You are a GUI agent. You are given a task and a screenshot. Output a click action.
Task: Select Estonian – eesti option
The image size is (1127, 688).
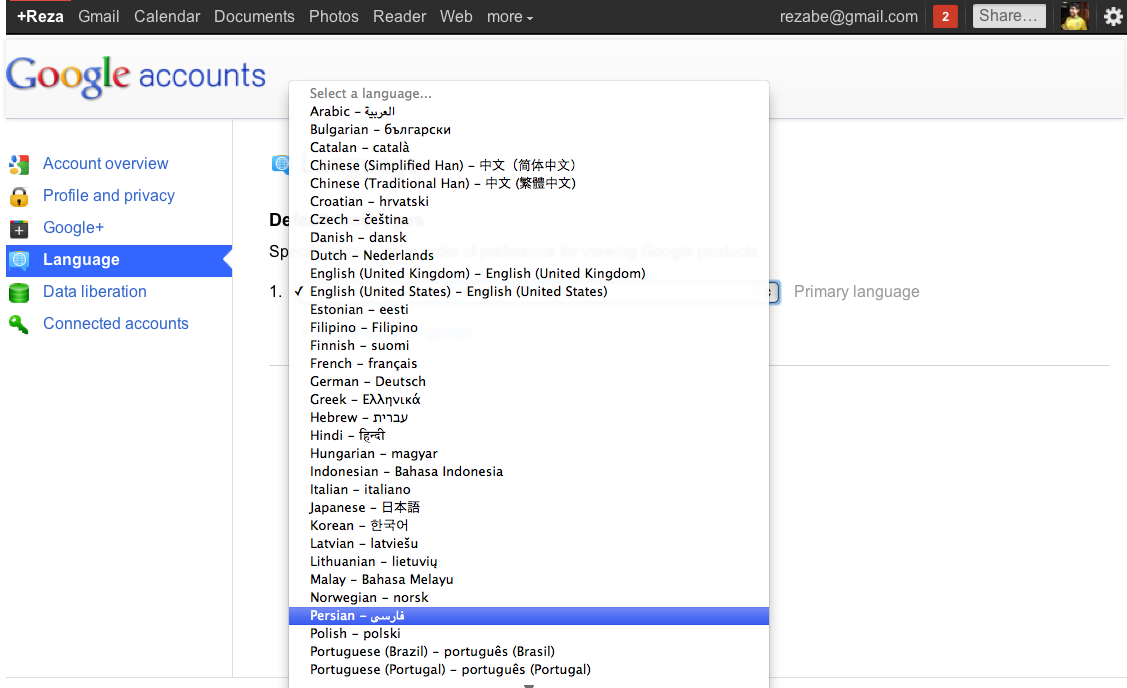(528, 309)
